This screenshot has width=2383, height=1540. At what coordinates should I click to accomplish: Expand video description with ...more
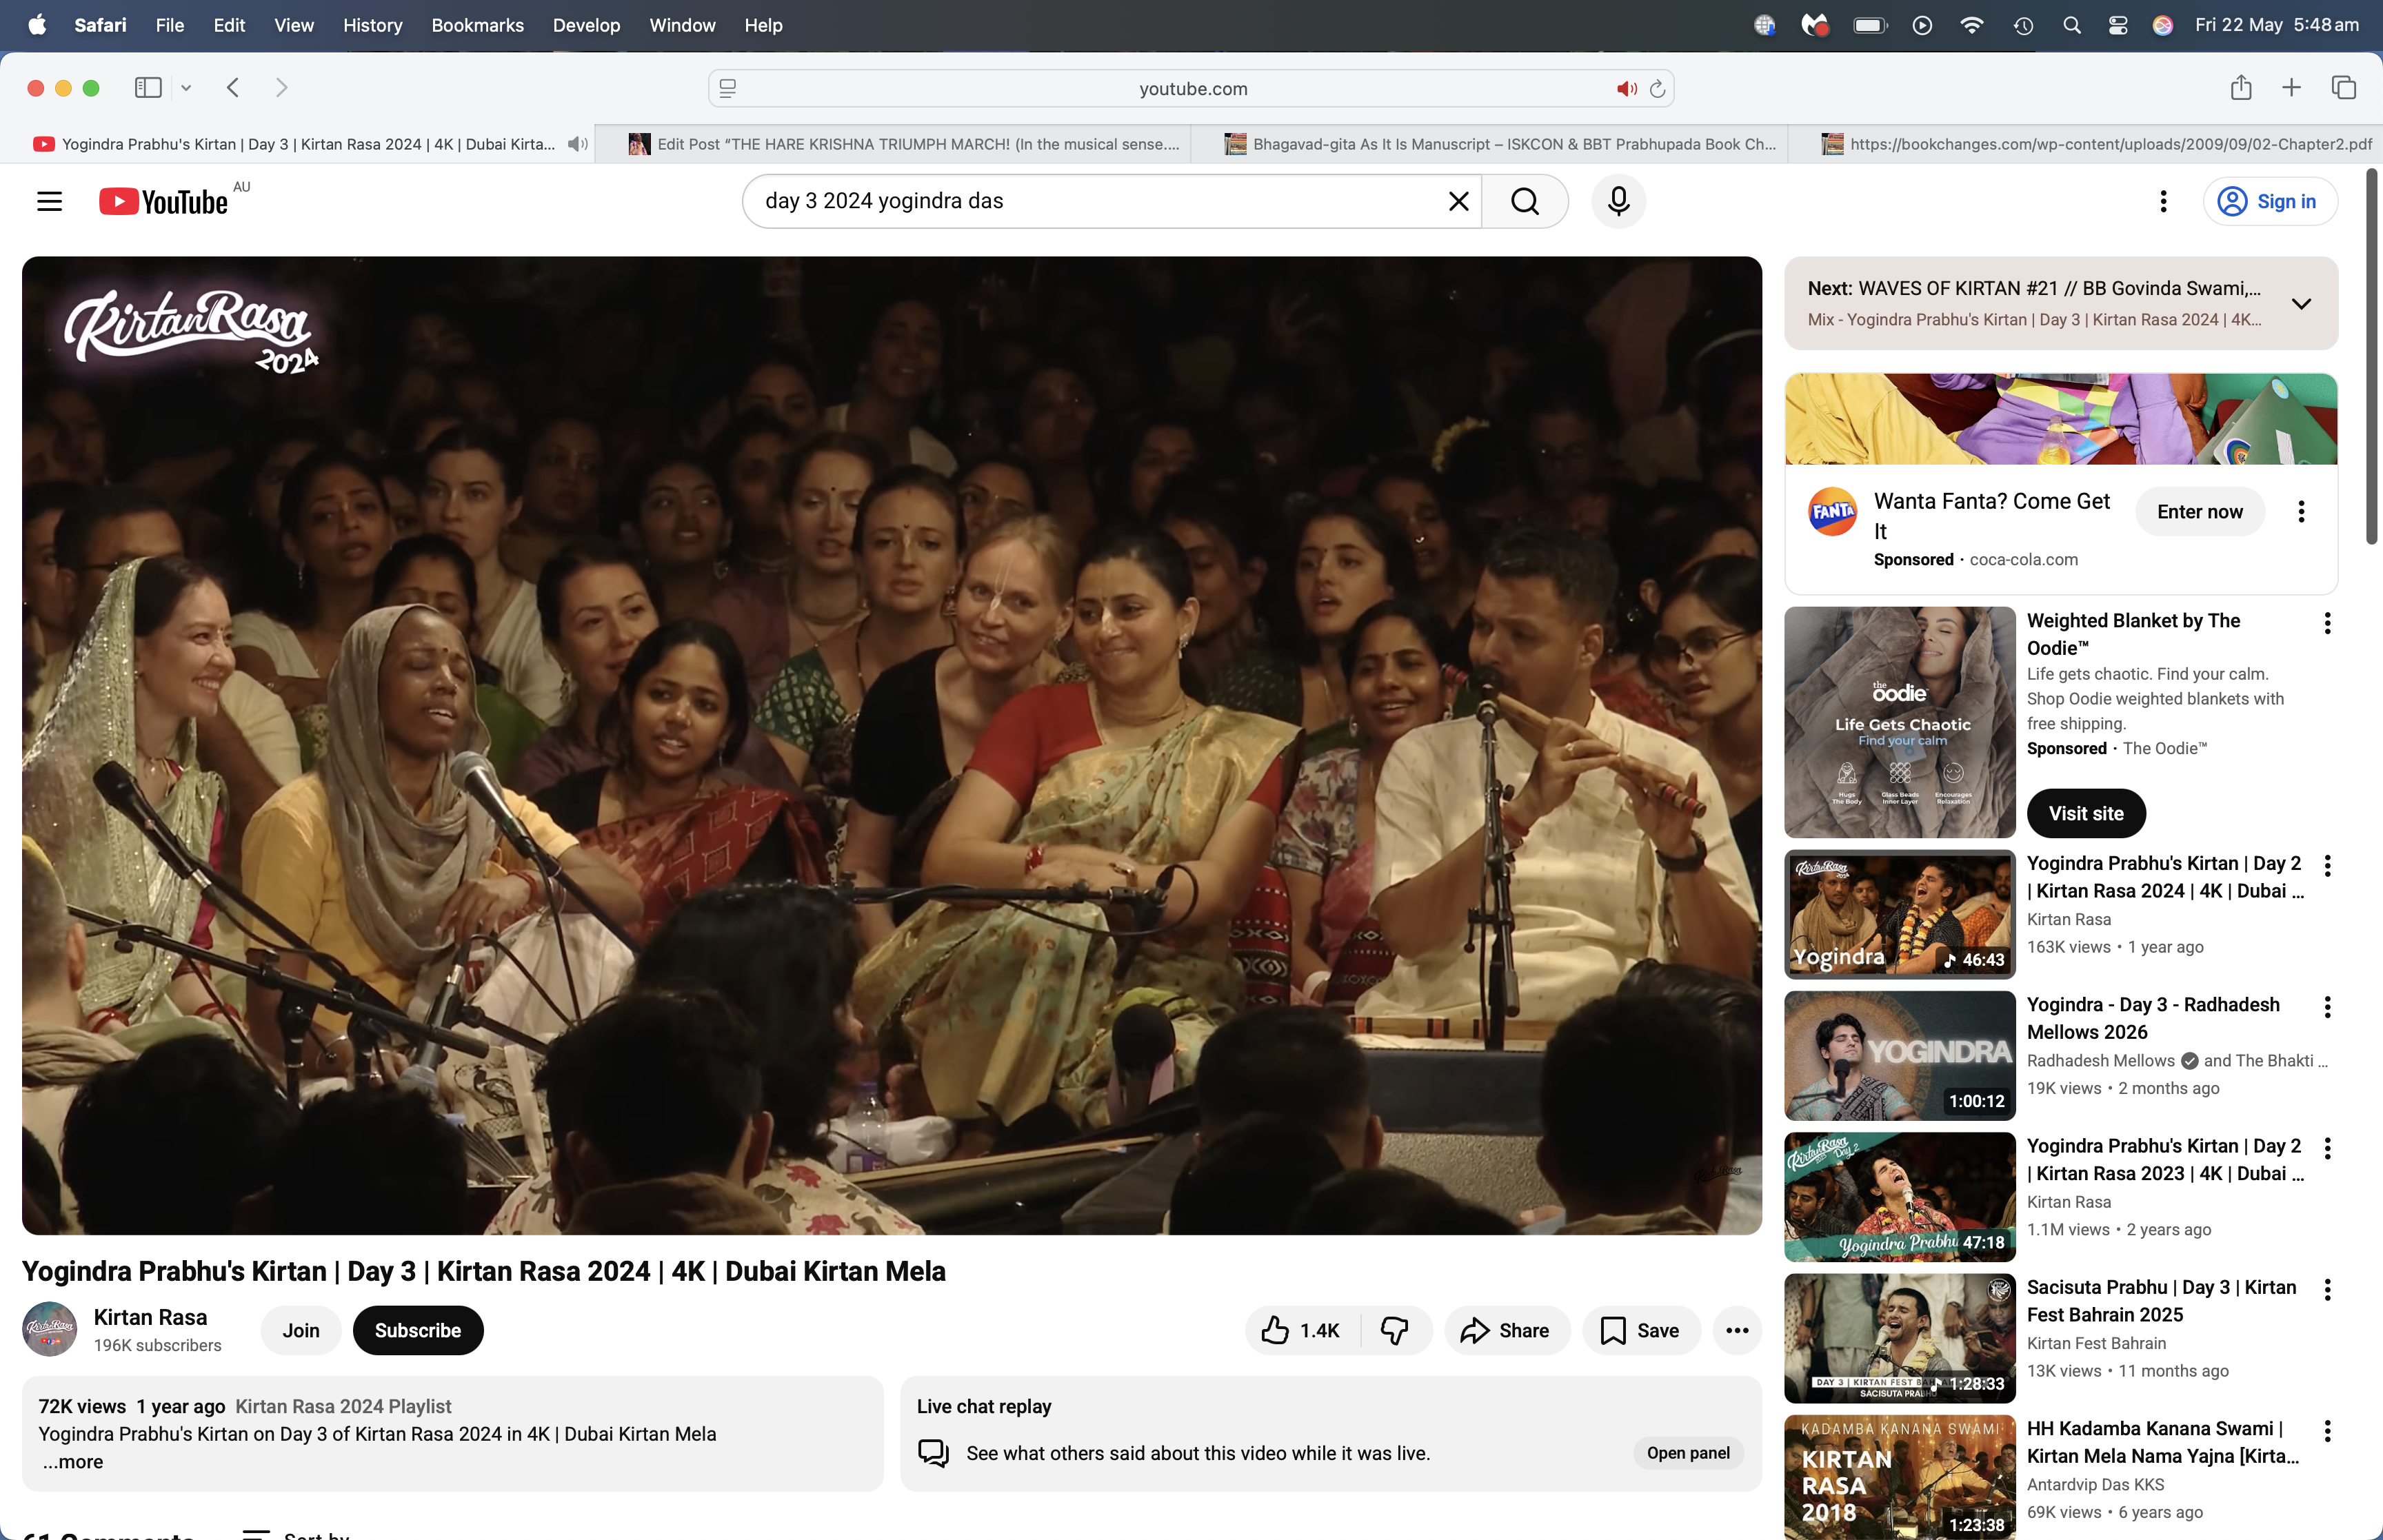(x=72, y=1461)
